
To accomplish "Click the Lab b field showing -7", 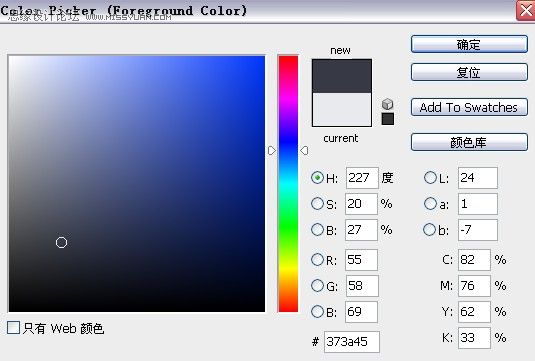I will pyautogui.click(x=478, y=230).
